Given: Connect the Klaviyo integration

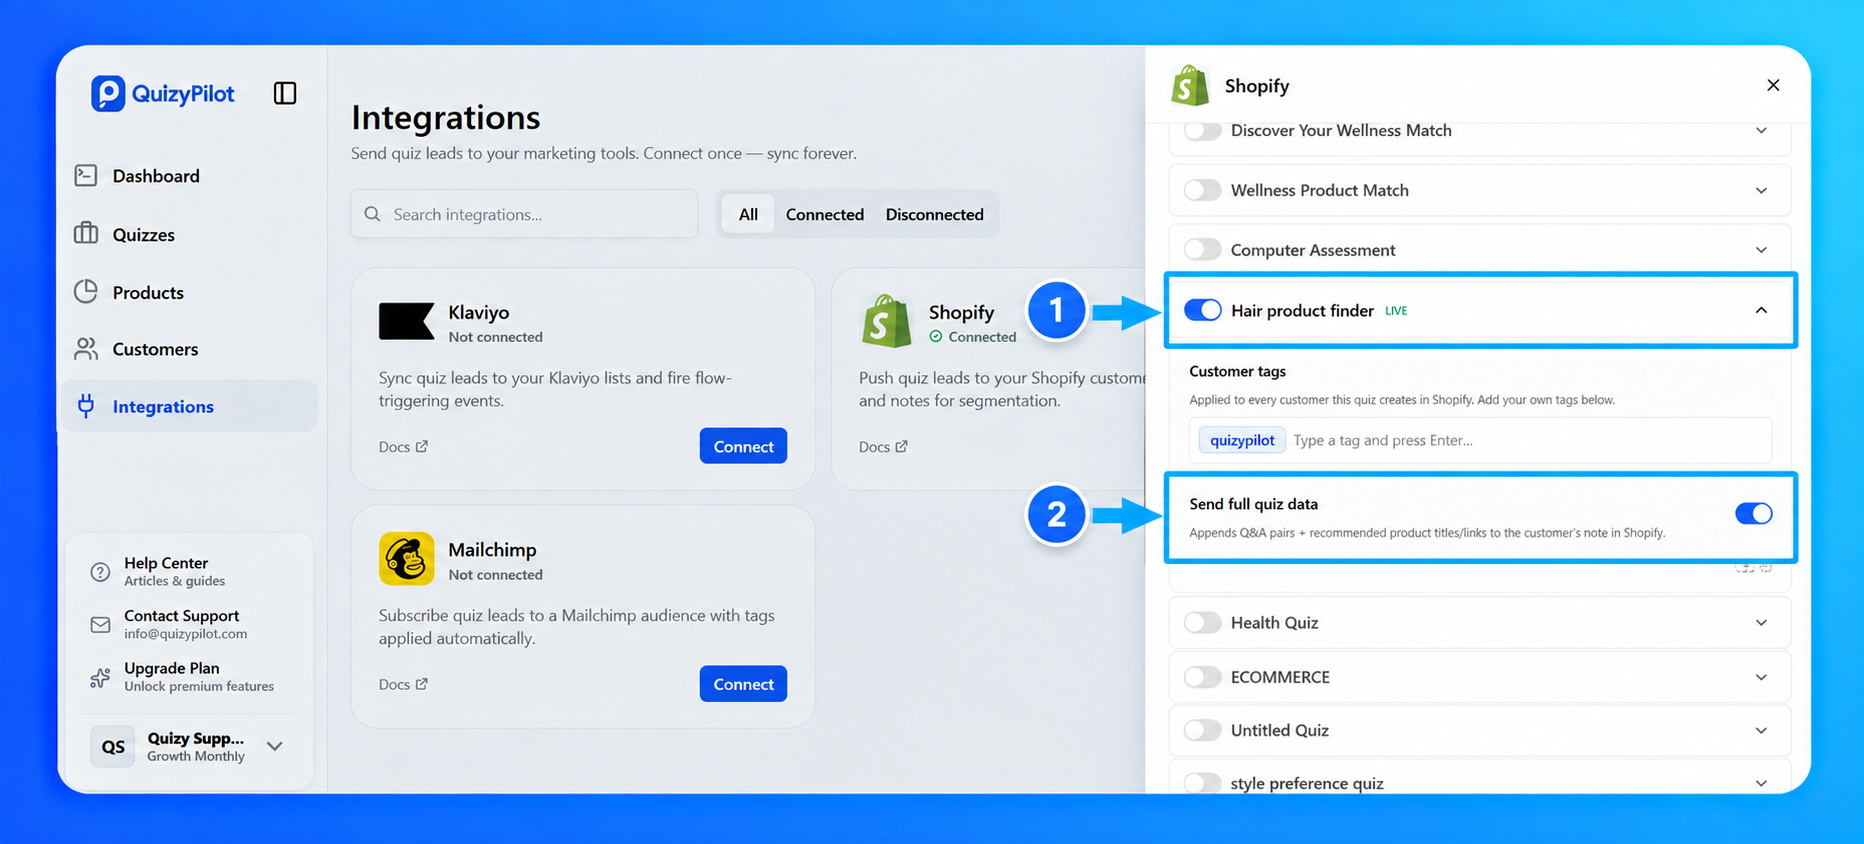Looking at the screenshot, I should point(743,446).
